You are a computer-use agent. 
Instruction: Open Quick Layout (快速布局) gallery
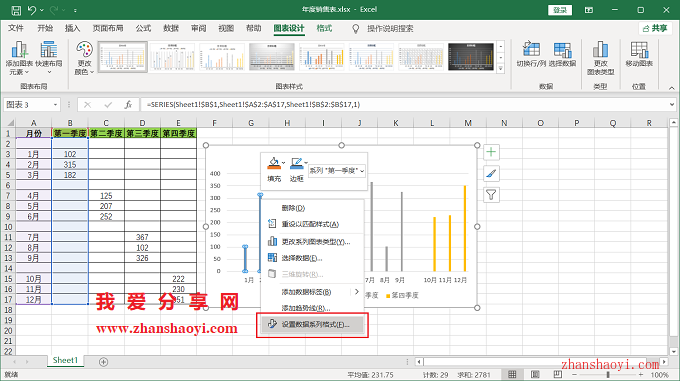click(x=49, y=58)
